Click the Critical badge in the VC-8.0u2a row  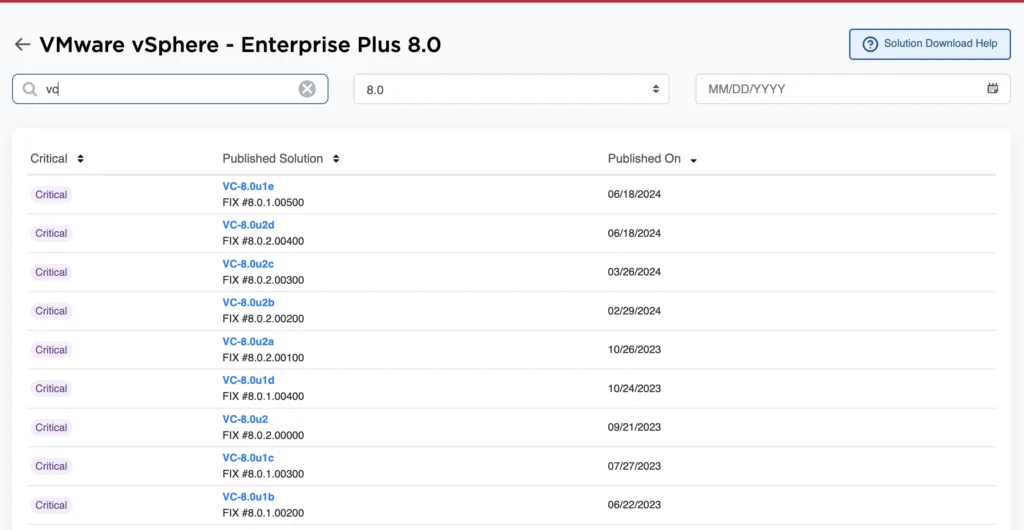(x=51, y=350)
